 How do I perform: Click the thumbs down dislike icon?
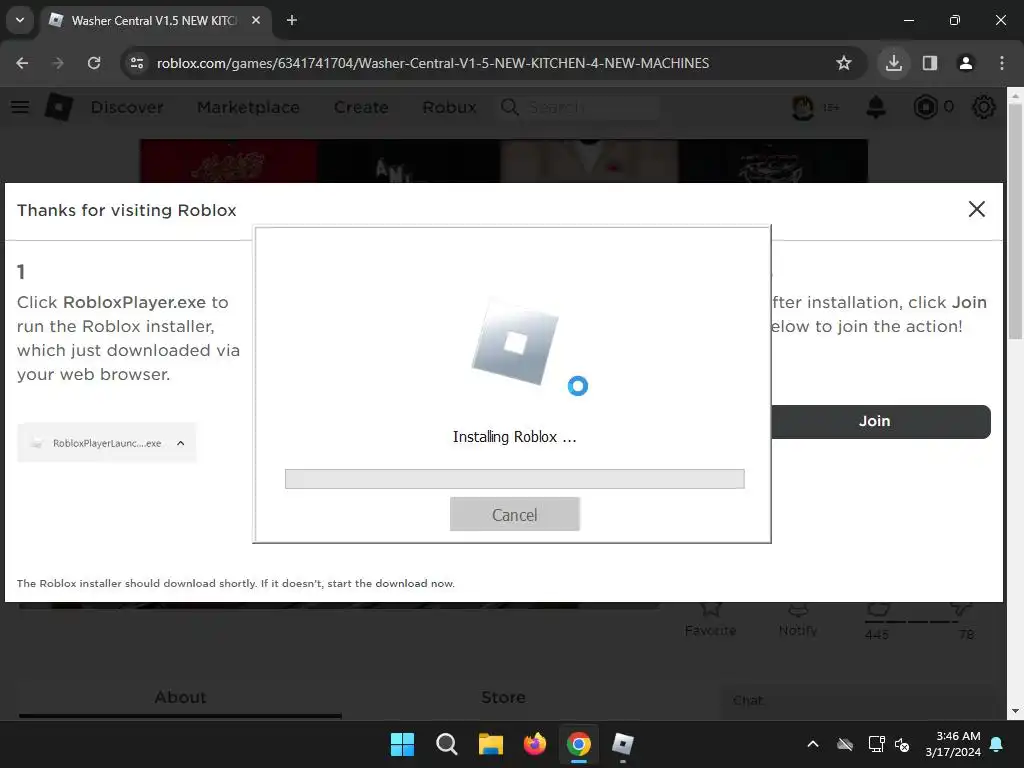tap(961, 610)
